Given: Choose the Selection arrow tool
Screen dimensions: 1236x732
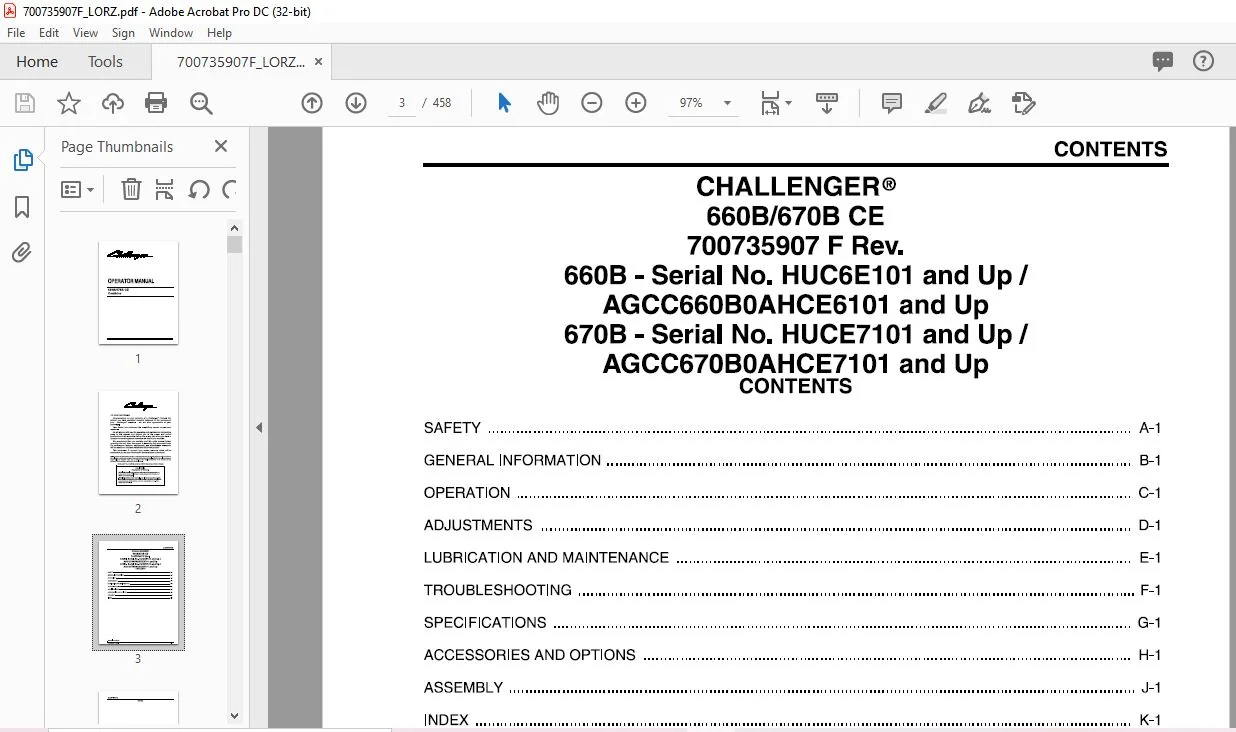Looking at the screenshot, I should [504, 103].
